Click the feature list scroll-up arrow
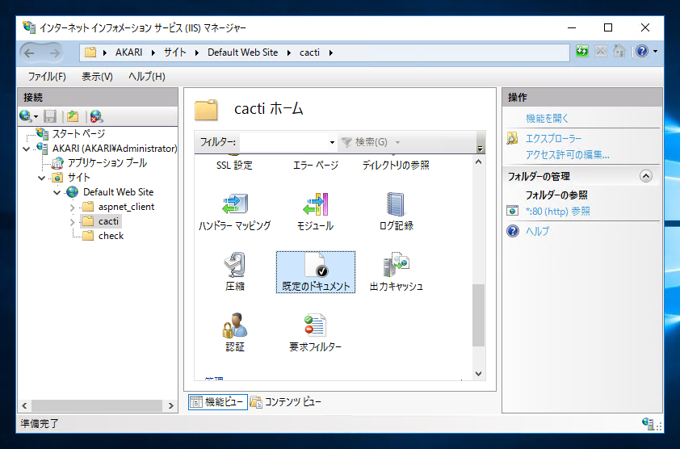680x449 pixels. (478, 162)
